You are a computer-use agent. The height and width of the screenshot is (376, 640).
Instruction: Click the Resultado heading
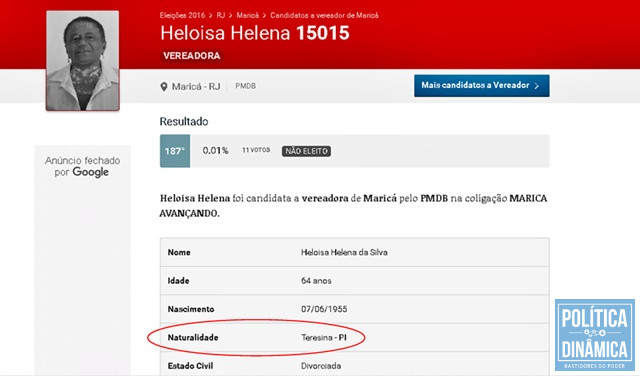184,122
